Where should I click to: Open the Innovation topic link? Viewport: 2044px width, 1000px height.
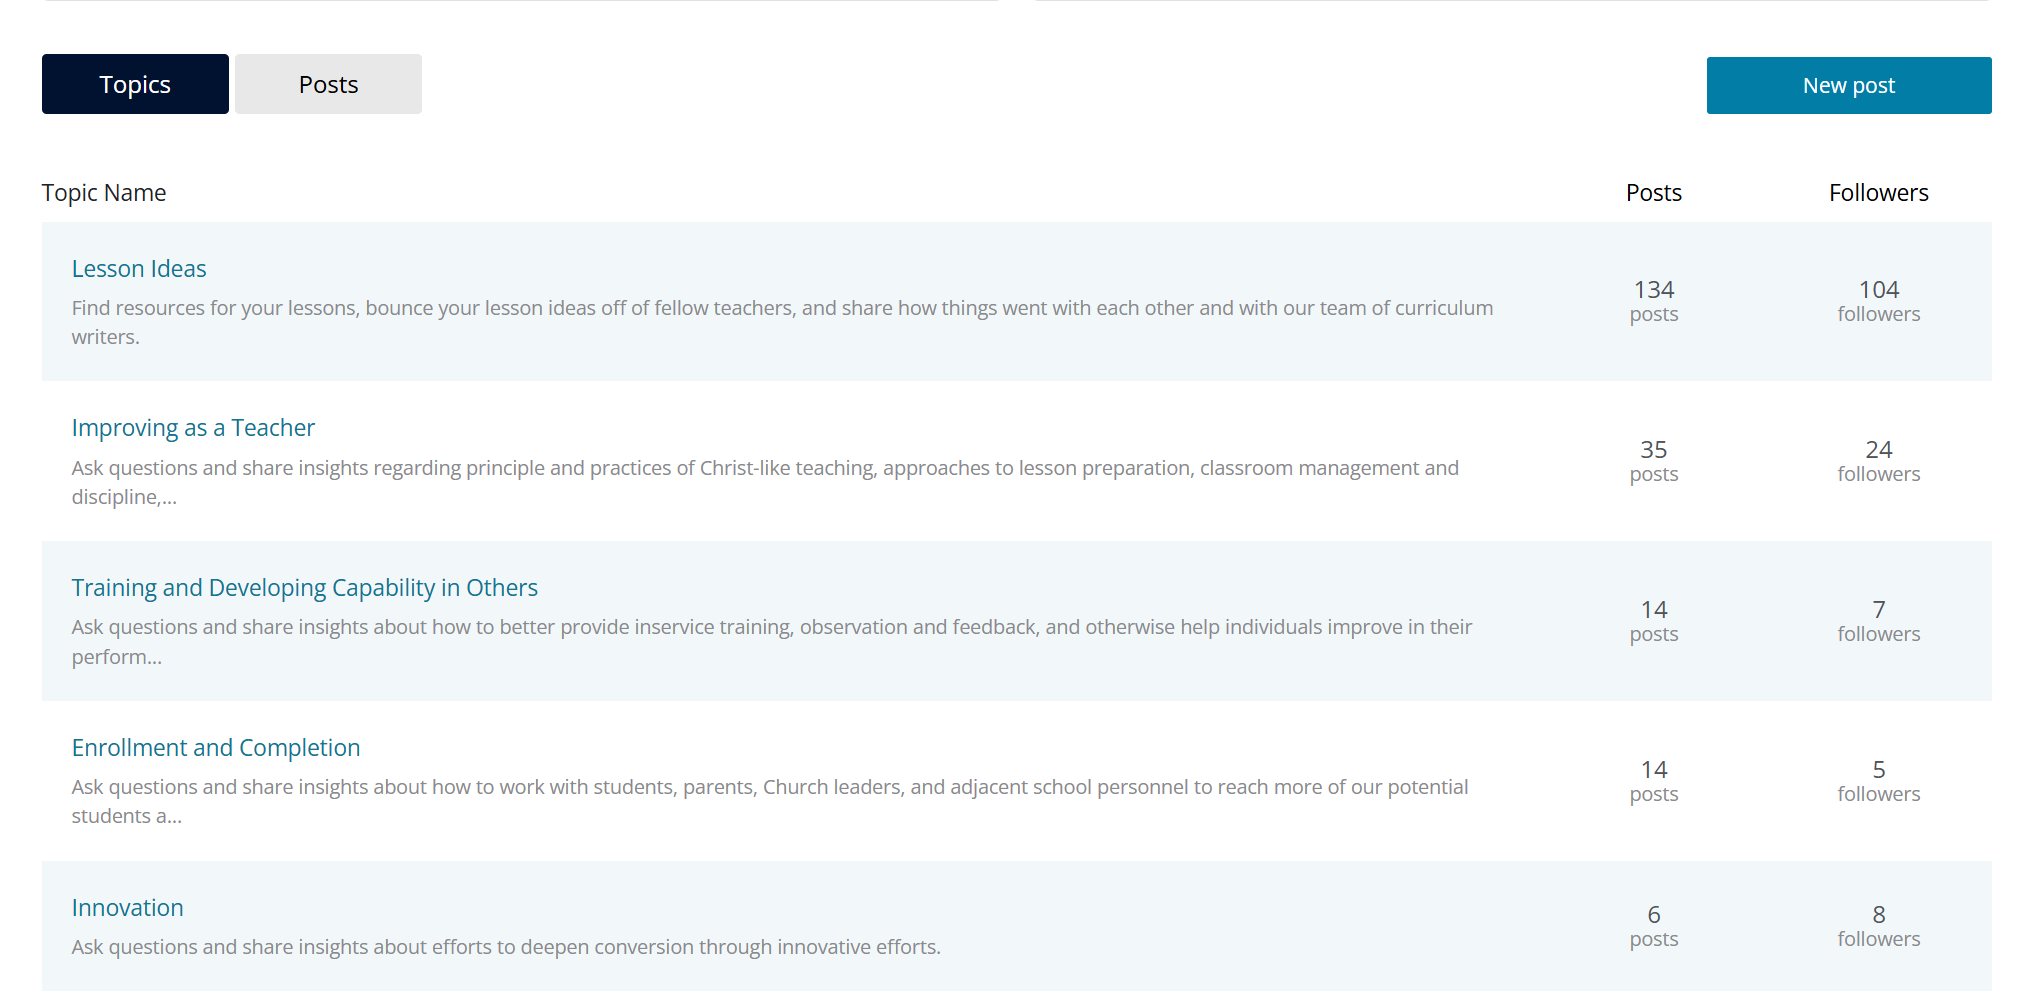pyautogui.click(x=127, y=908)
